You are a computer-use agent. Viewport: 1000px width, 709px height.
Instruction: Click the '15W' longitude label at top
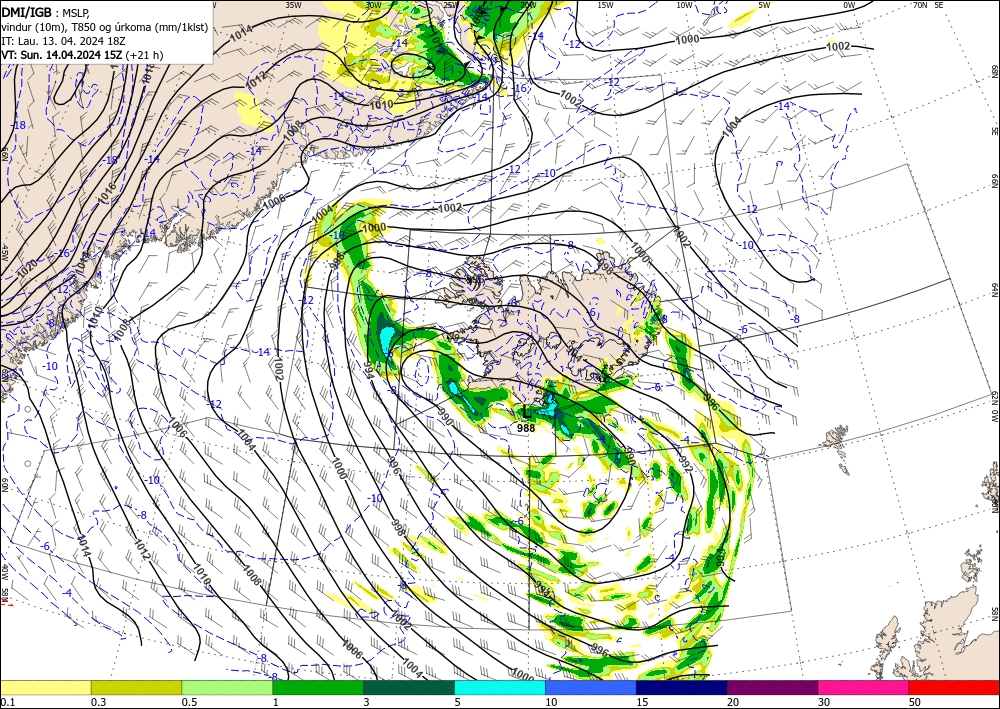(605, 5)
